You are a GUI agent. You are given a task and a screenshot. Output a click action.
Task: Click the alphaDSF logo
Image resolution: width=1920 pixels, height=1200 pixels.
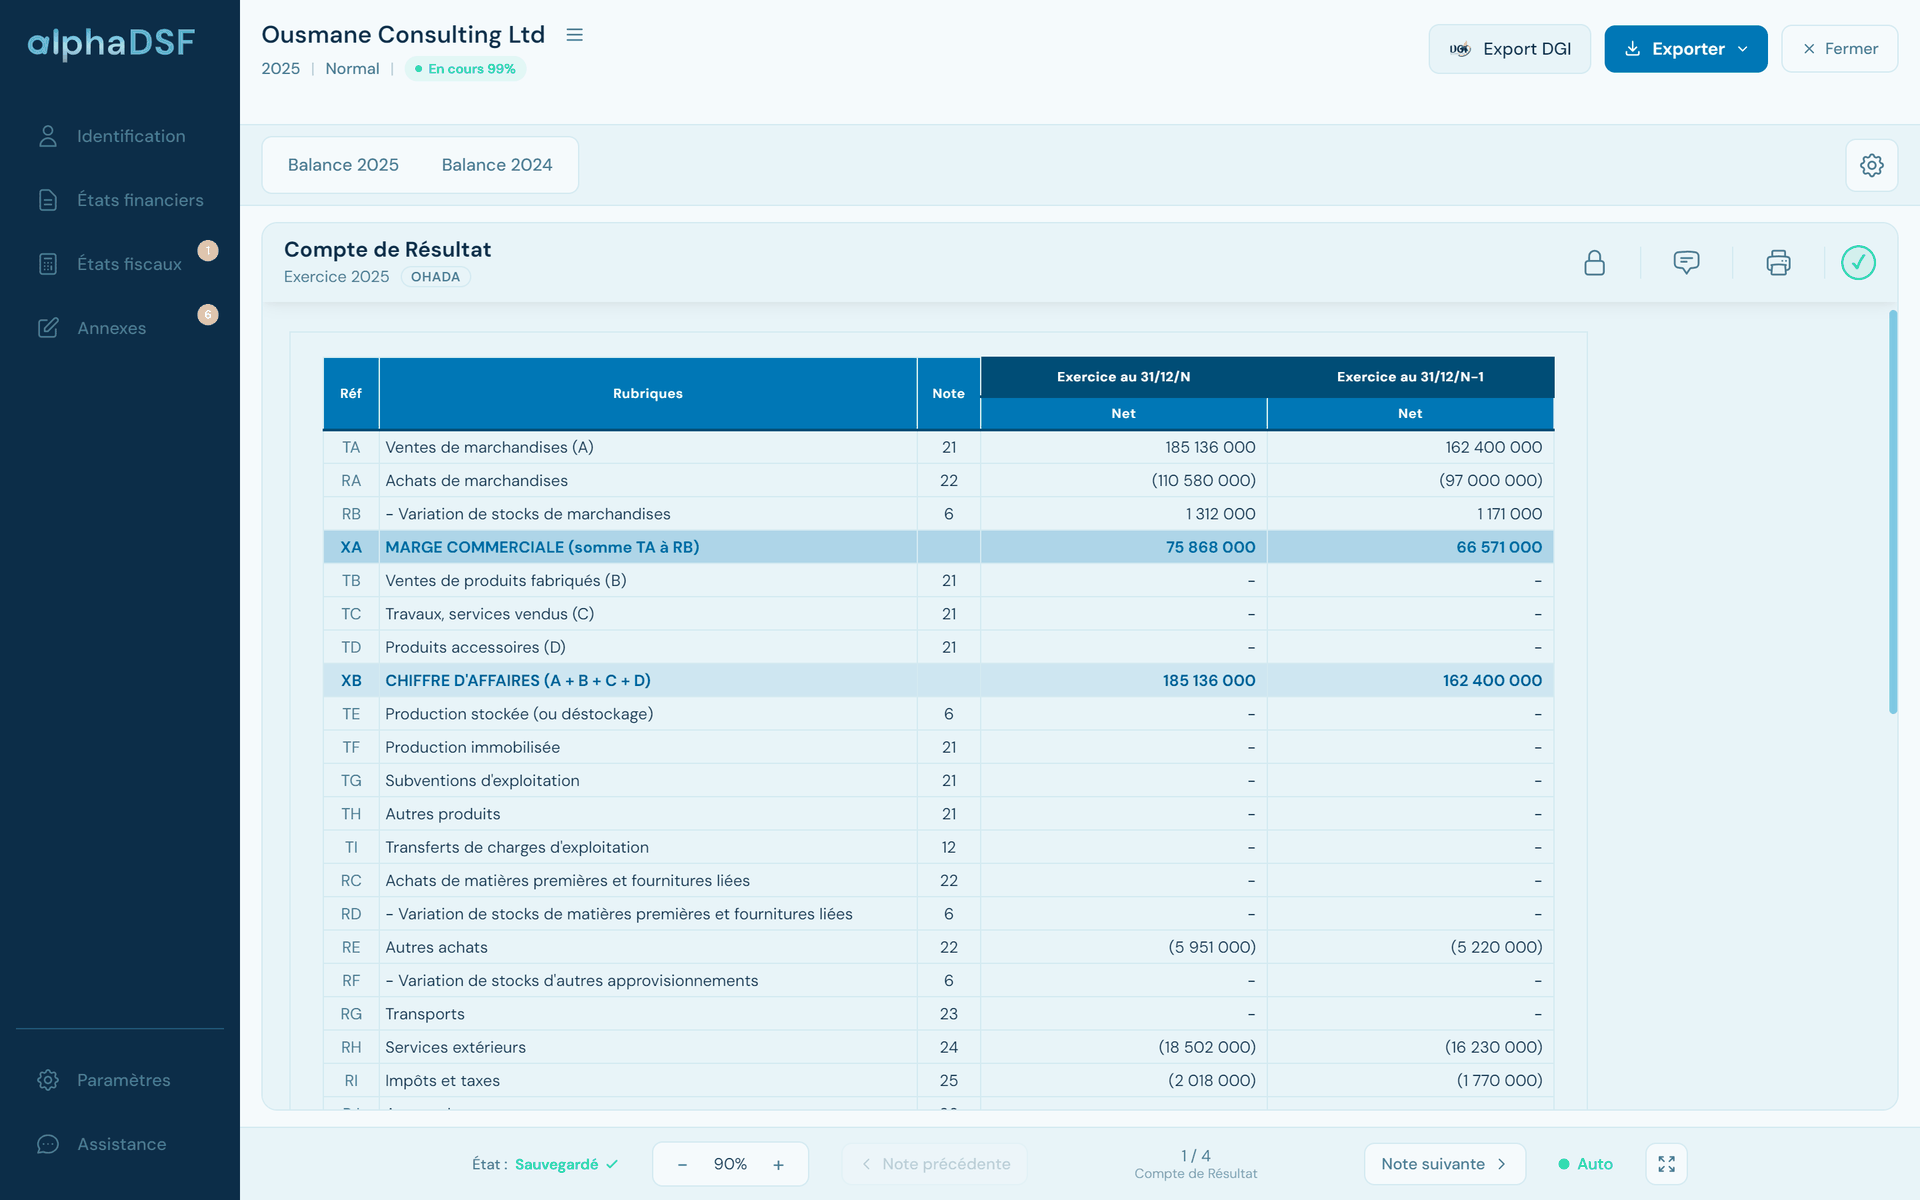111,43
